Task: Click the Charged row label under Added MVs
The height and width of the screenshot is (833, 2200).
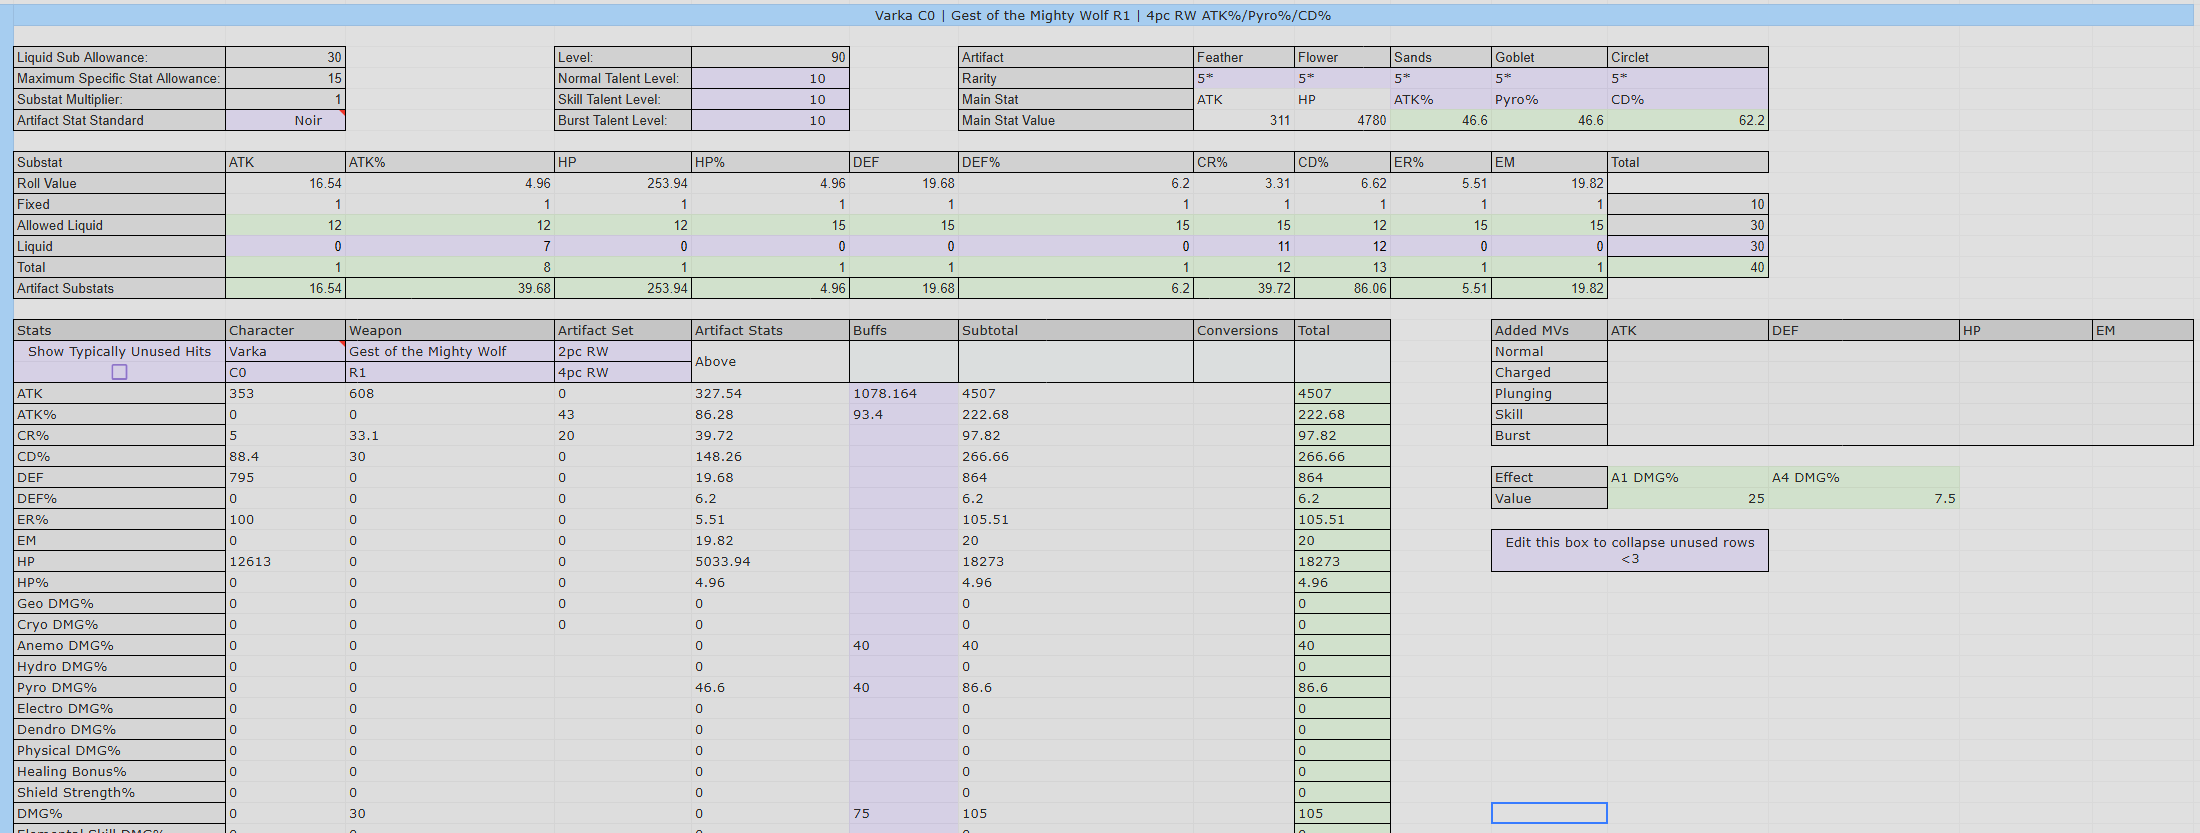Action: [x=1550, y=372]
